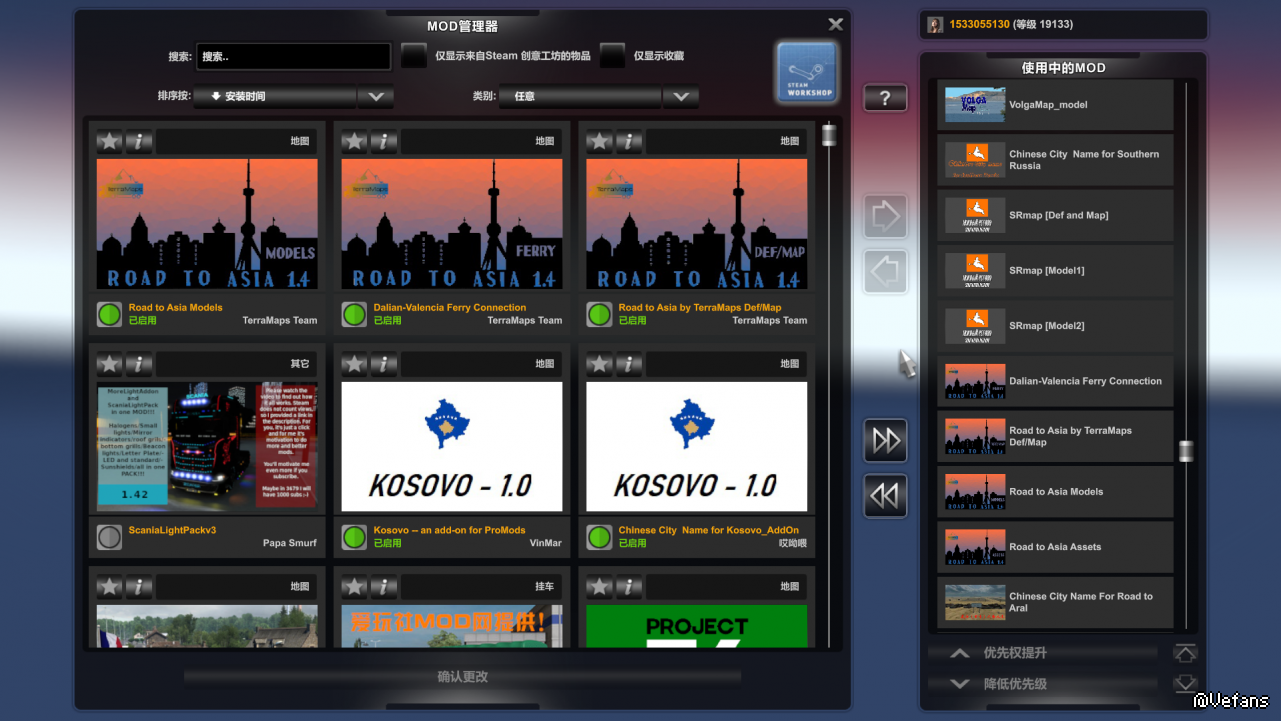Toggle ScaniaLightPackv3 grey status indicator
1281x721 pixels.
(109, 537)
